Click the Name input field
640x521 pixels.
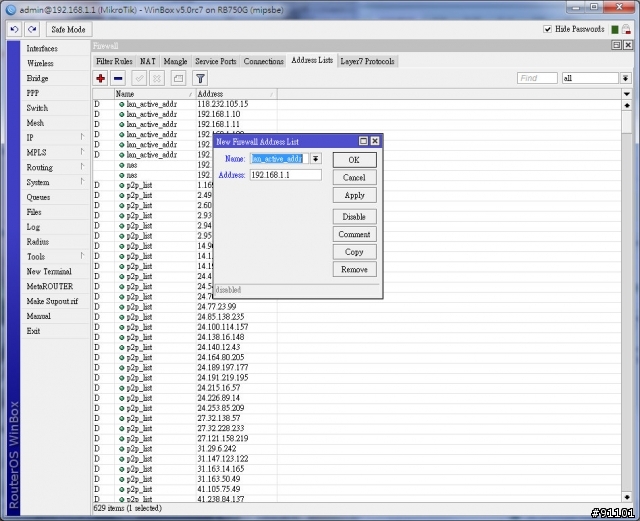pos(280,158)
